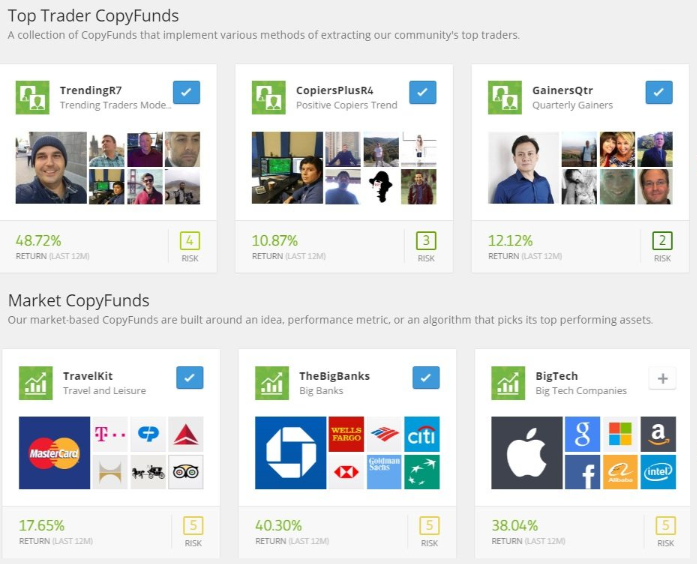Open the TheBigBanks fund name link

[x=335, y=376]
